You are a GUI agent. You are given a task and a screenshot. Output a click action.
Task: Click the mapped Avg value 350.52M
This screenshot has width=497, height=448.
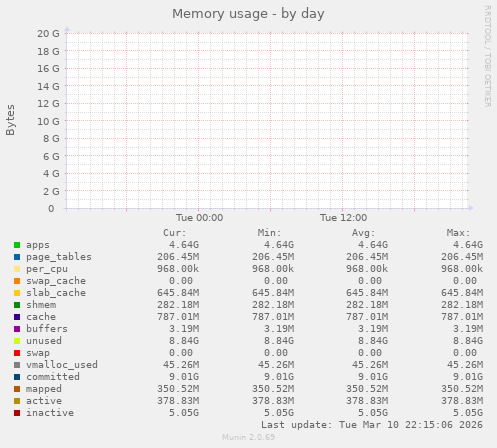click(367, 389)
